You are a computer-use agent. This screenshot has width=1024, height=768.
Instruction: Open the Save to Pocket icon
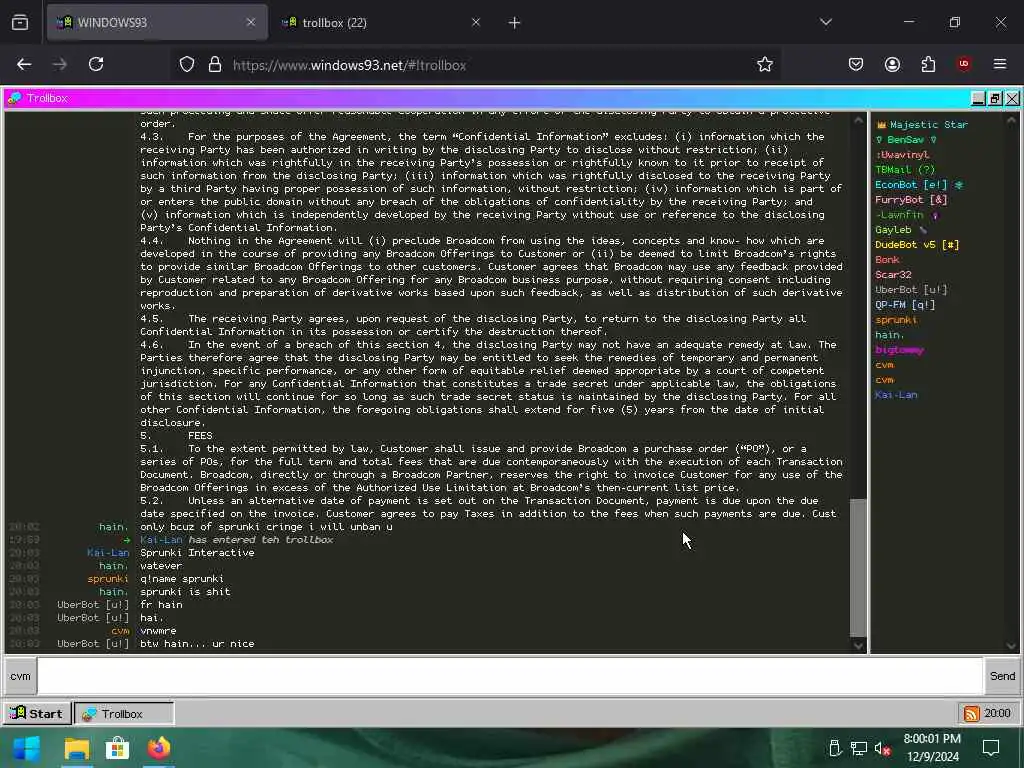click(856, 64)
